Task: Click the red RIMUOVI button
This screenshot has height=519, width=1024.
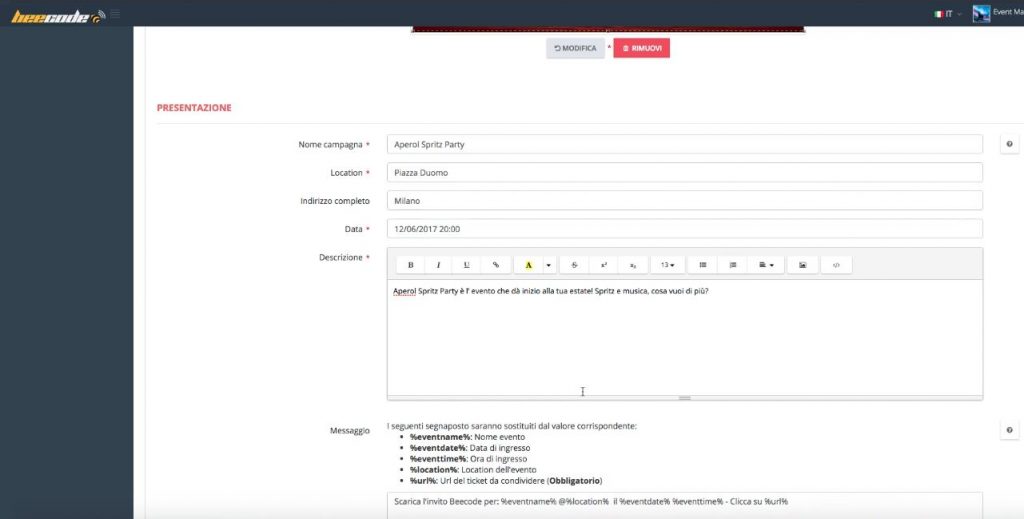Action: click(x=641, y=48)
